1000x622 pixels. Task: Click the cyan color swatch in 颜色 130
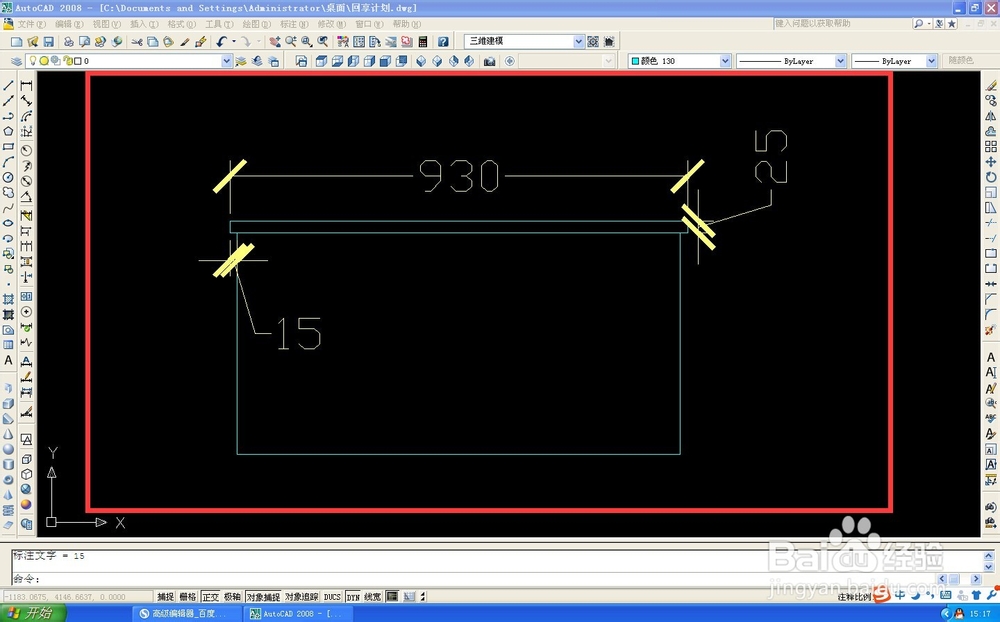click(635, 61)
